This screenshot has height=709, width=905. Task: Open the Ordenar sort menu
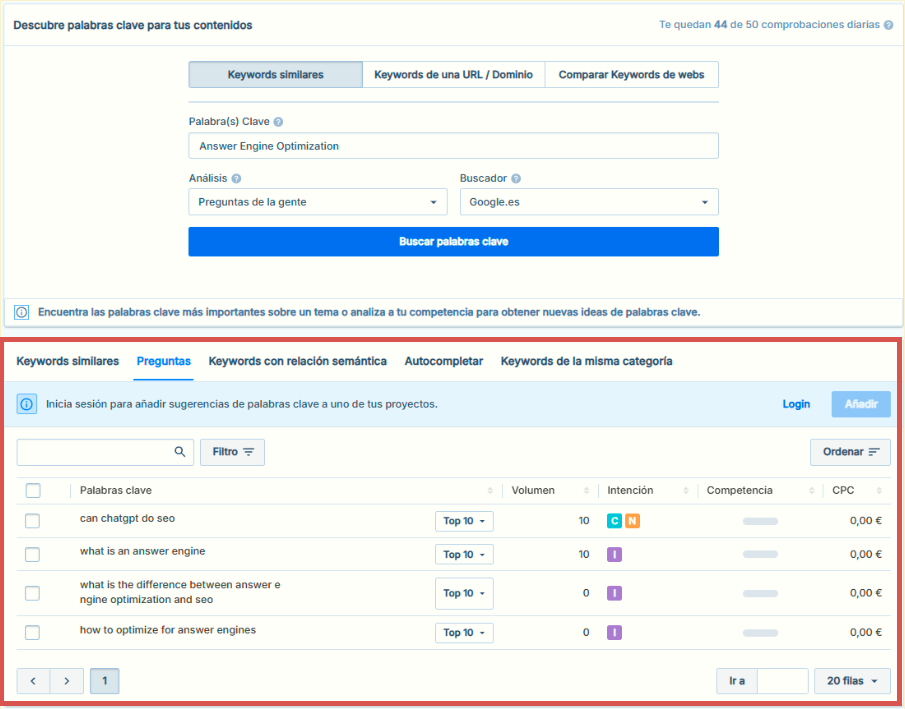[850, 451]
